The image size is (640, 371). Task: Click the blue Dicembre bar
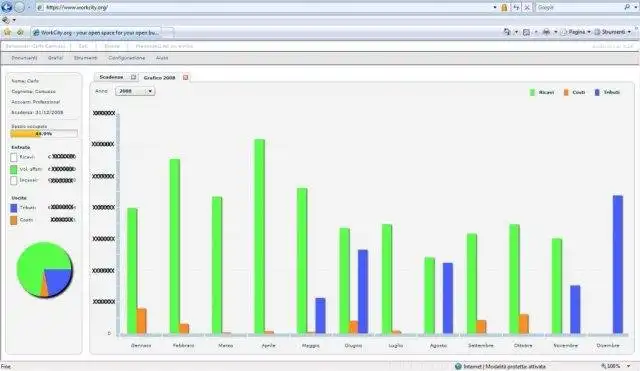click(618, 265)
